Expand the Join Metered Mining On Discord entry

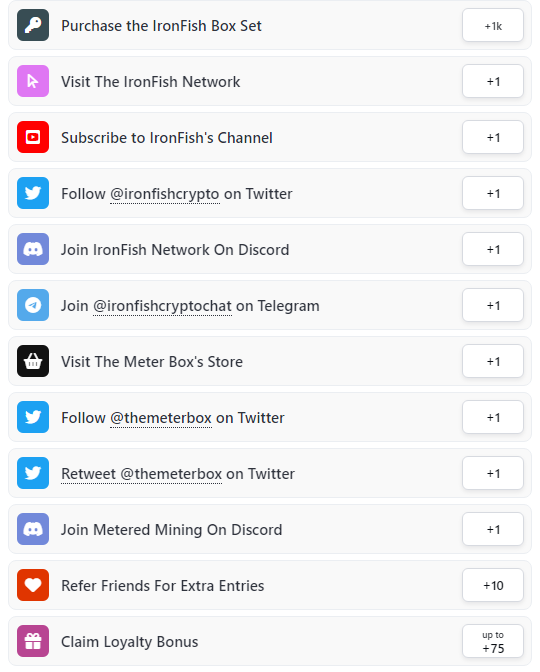[270, 529]
